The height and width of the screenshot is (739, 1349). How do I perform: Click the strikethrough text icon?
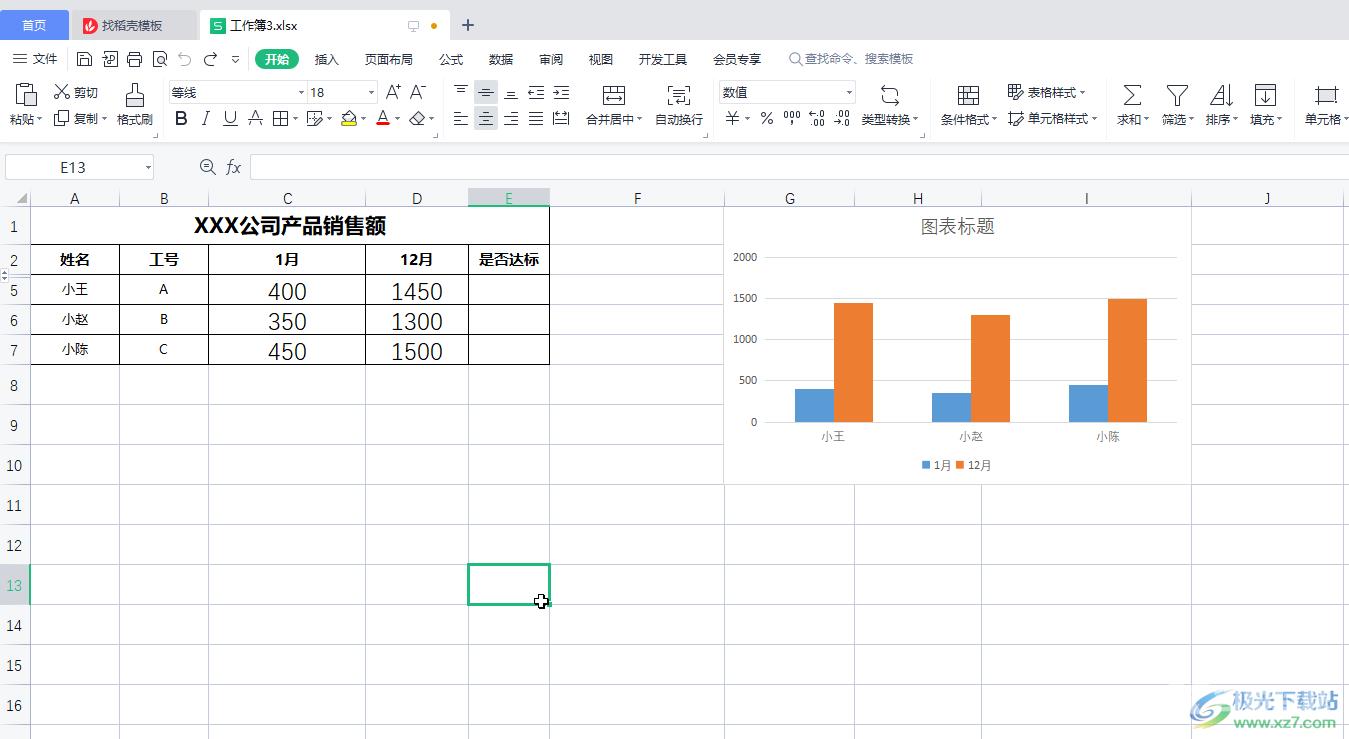coord(255,119)
